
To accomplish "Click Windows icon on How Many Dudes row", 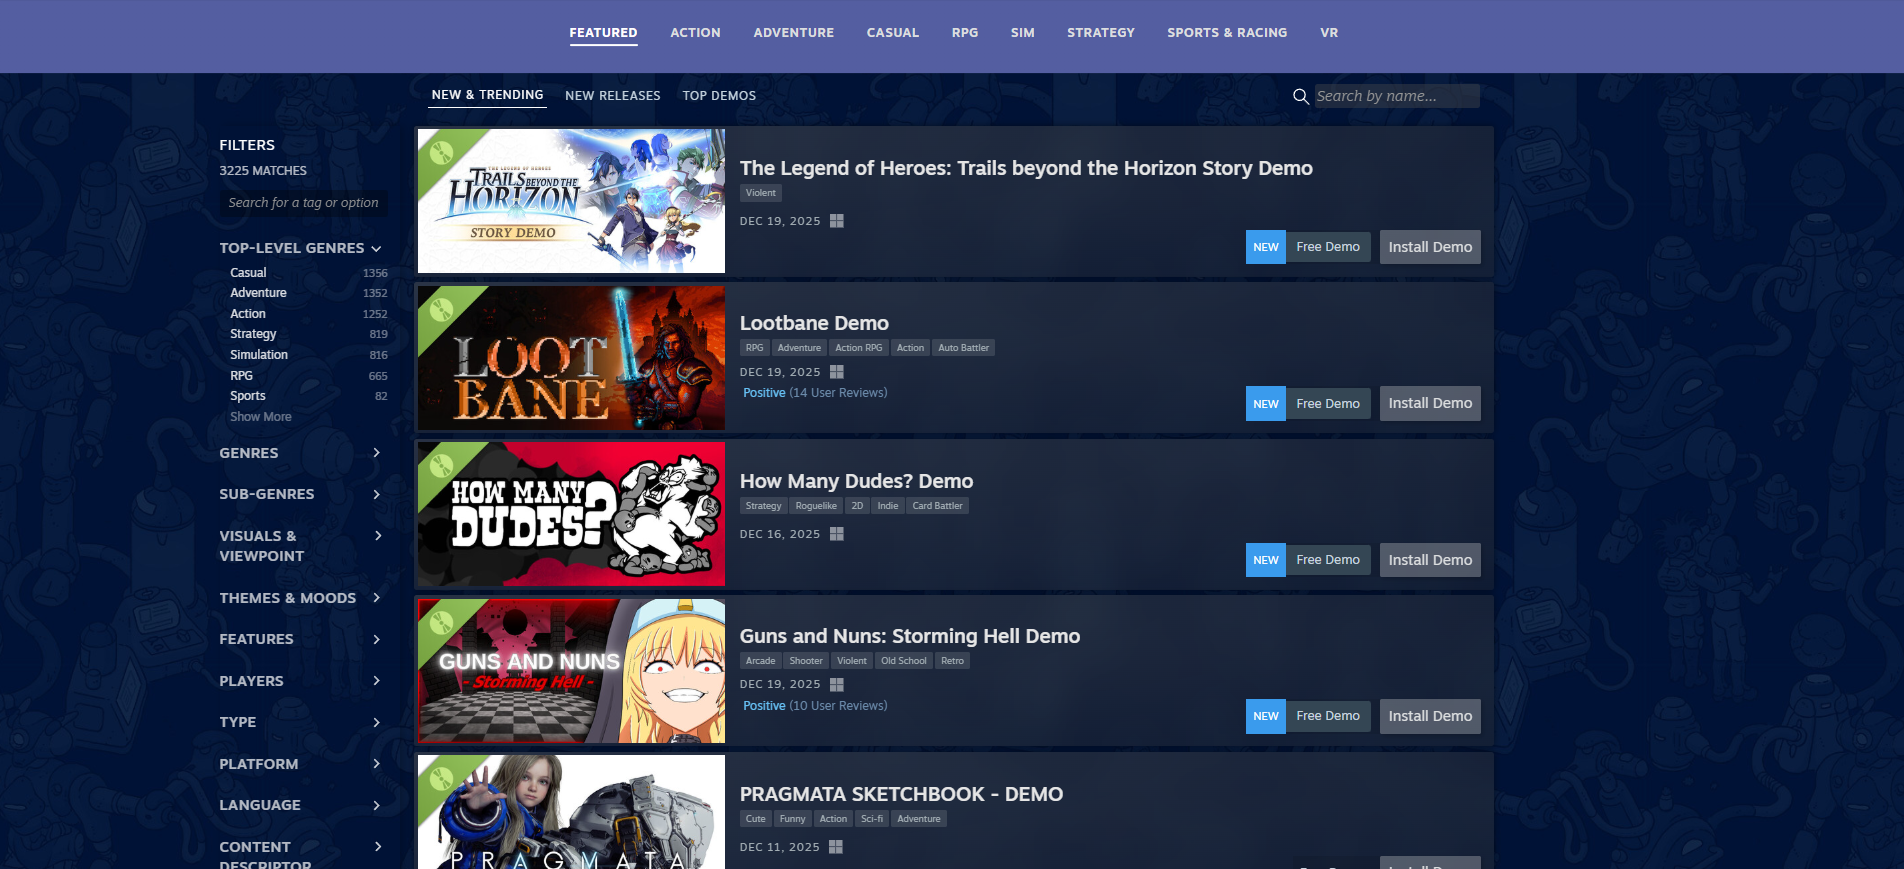I will pos(837,534).
